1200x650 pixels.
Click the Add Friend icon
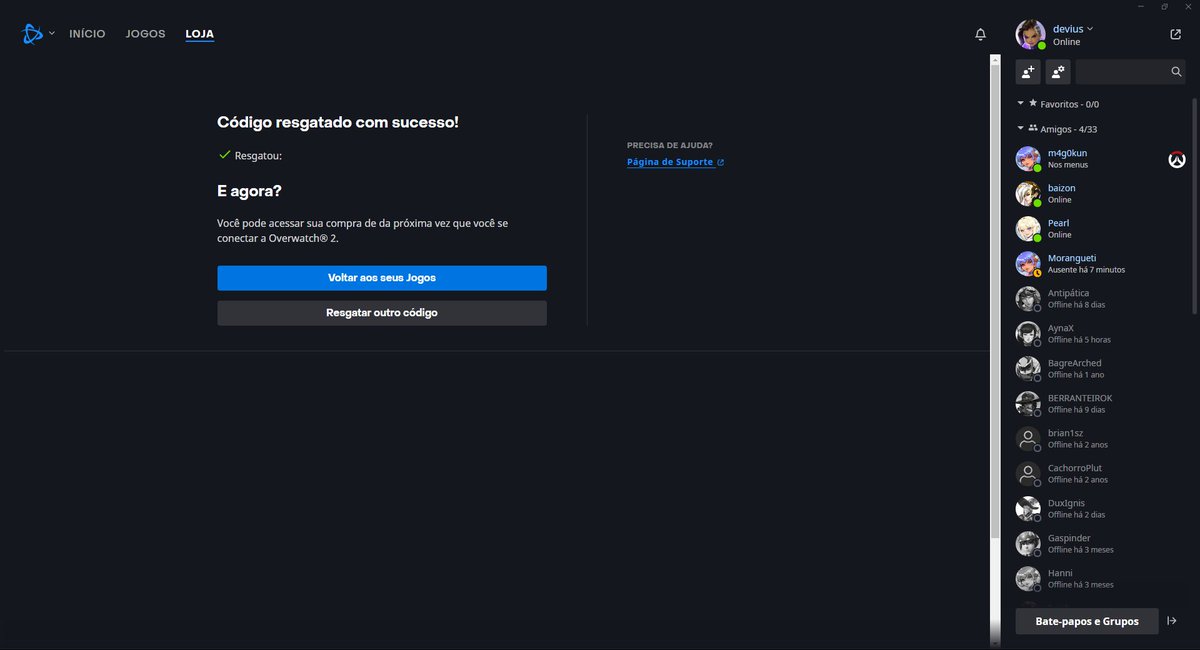[x=1028, y=72]
